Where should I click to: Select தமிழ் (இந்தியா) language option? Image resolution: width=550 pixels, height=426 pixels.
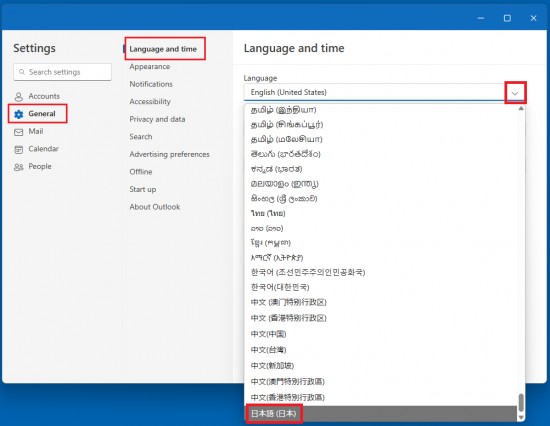381,110
